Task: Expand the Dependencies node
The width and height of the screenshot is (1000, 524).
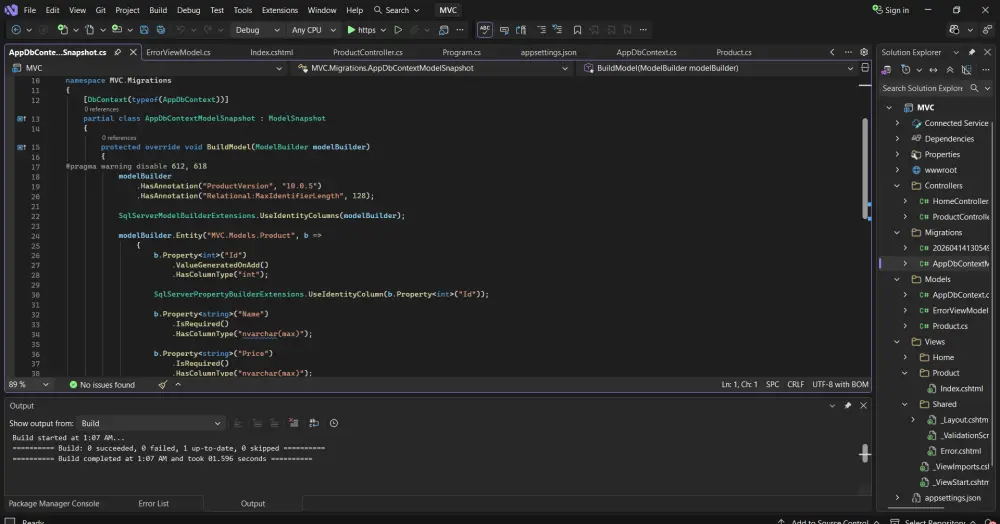Action: (897, 139)
